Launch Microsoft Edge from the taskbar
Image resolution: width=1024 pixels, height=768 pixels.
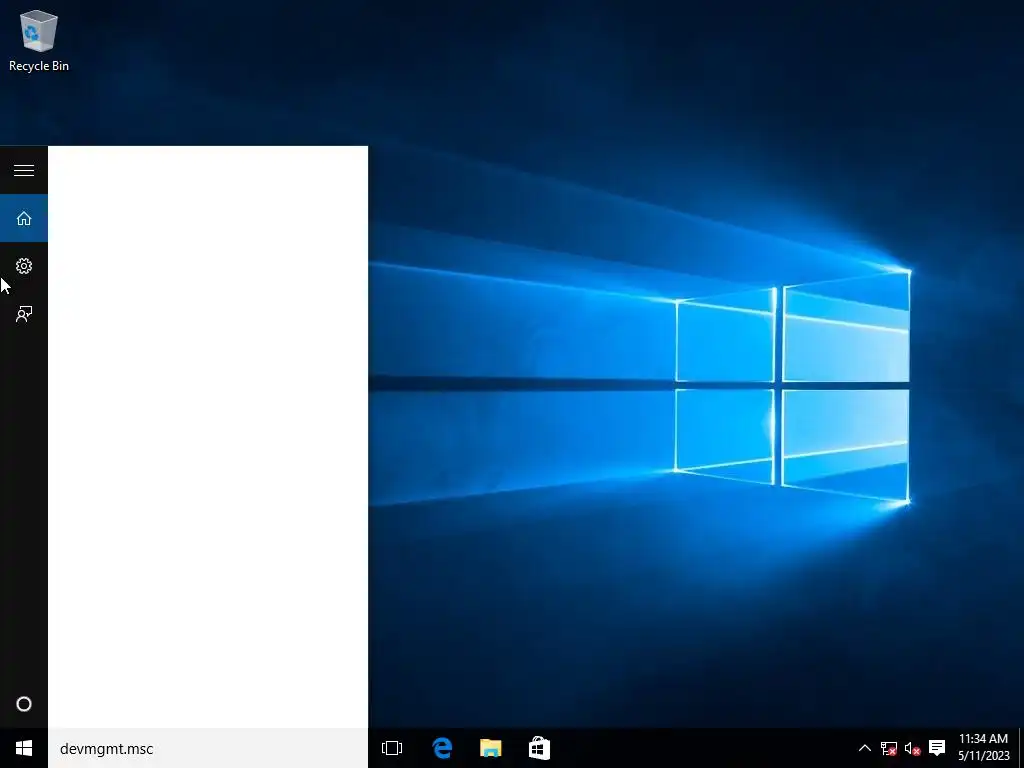[x=442, y=748]
